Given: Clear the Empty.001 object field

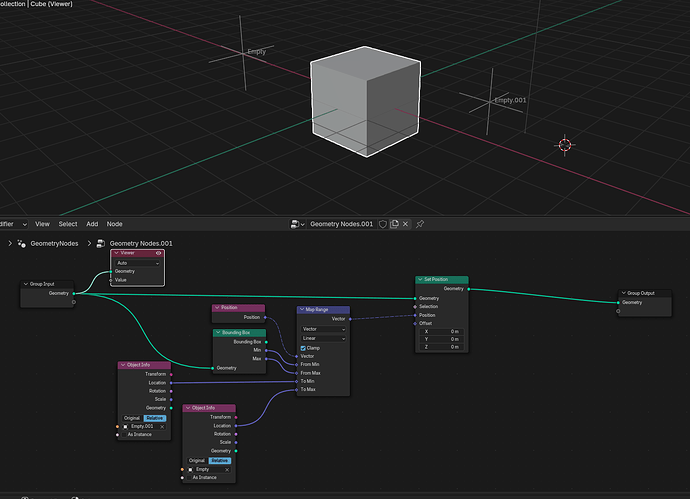Looking at the screenshot, I should pyautogui.click(x=162, y=426).
